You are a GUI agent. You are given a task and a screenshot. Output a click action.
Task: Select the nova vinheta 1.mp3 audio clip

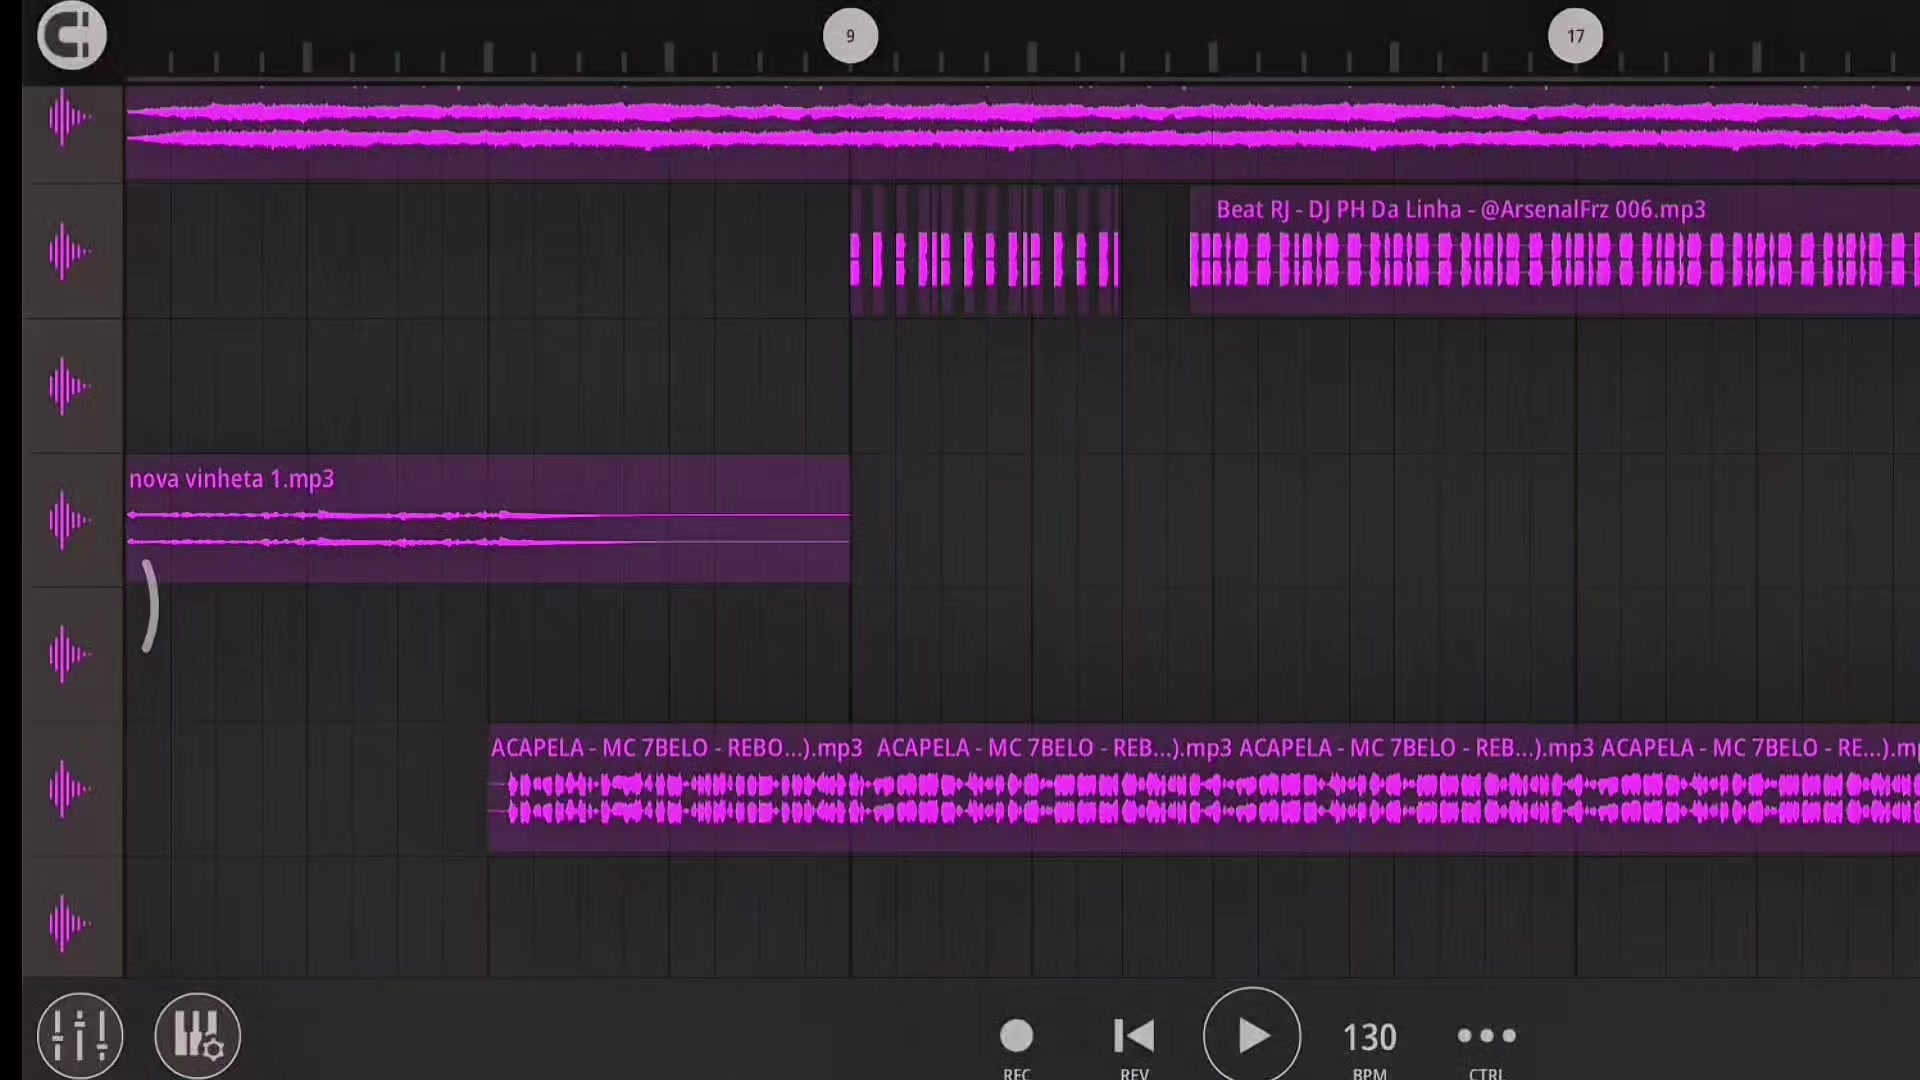tap(488, 519)
